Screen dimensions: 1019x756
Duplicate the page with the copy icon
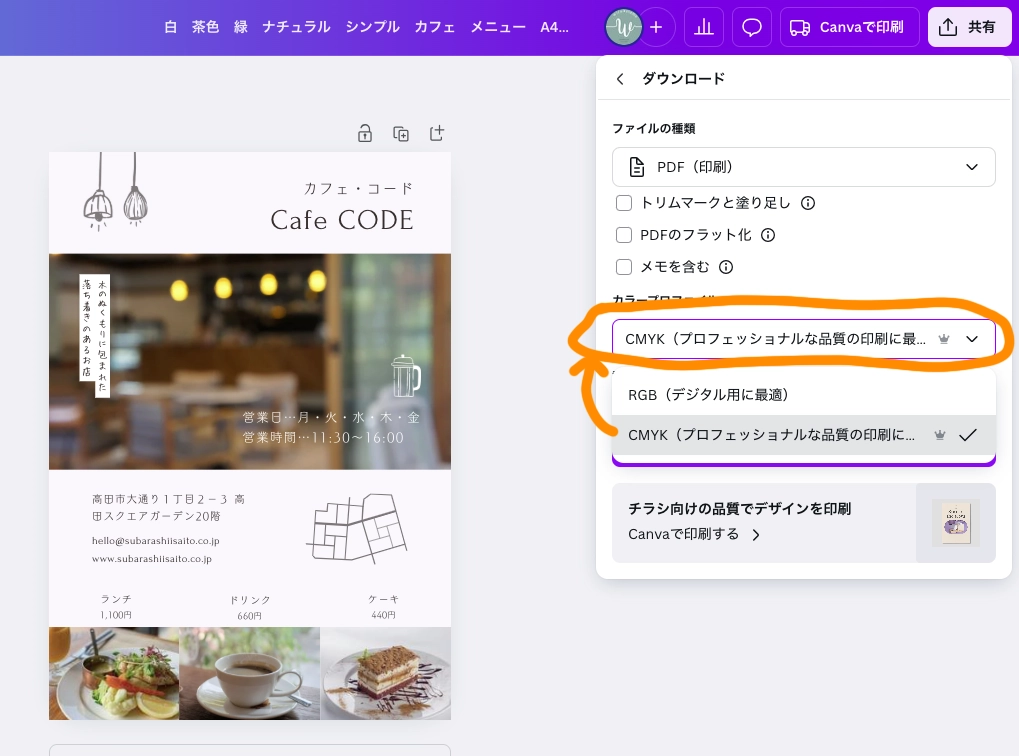(401, 133)
